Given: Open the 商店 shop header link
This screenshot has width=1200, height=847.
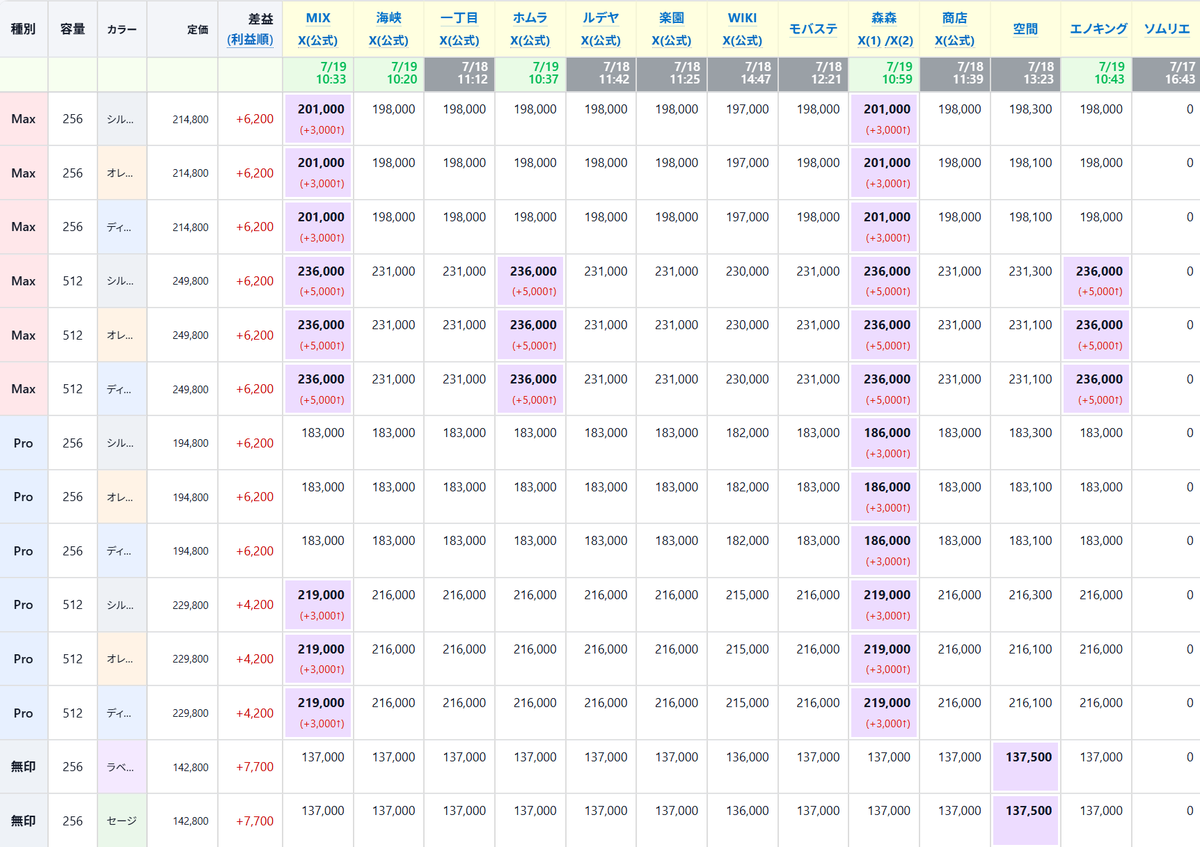Looking at the screenshot, I should pyautogui.click(x=955, y=18).
